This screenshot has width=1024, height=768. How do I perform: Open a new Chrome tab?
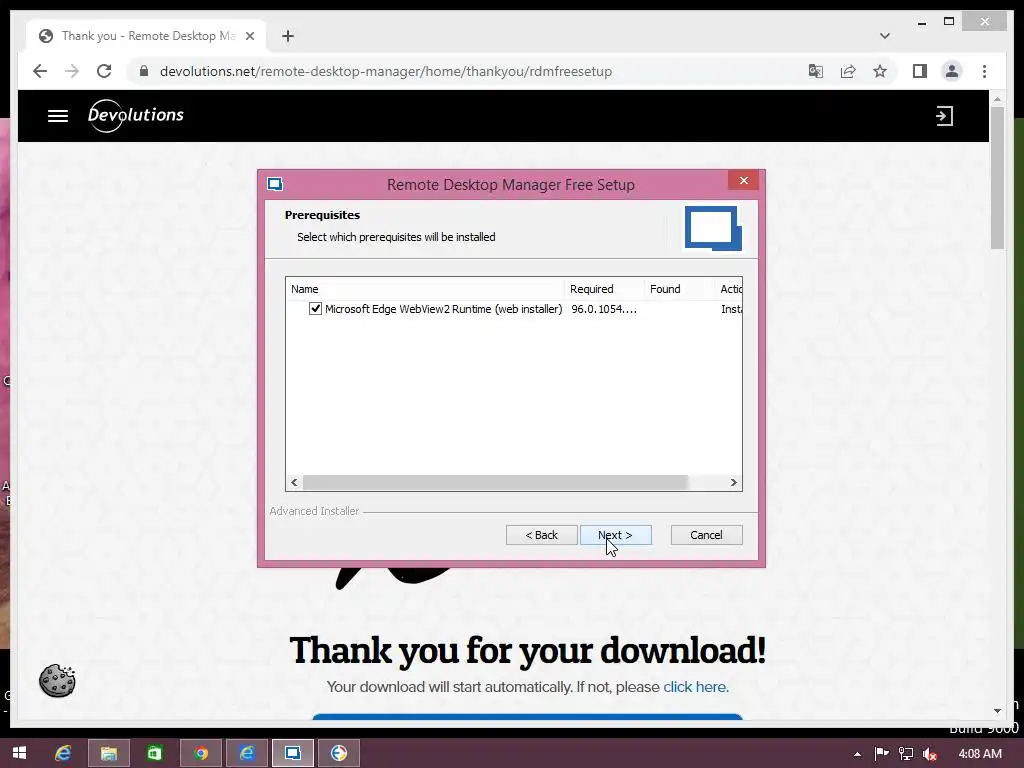point(288,36)
